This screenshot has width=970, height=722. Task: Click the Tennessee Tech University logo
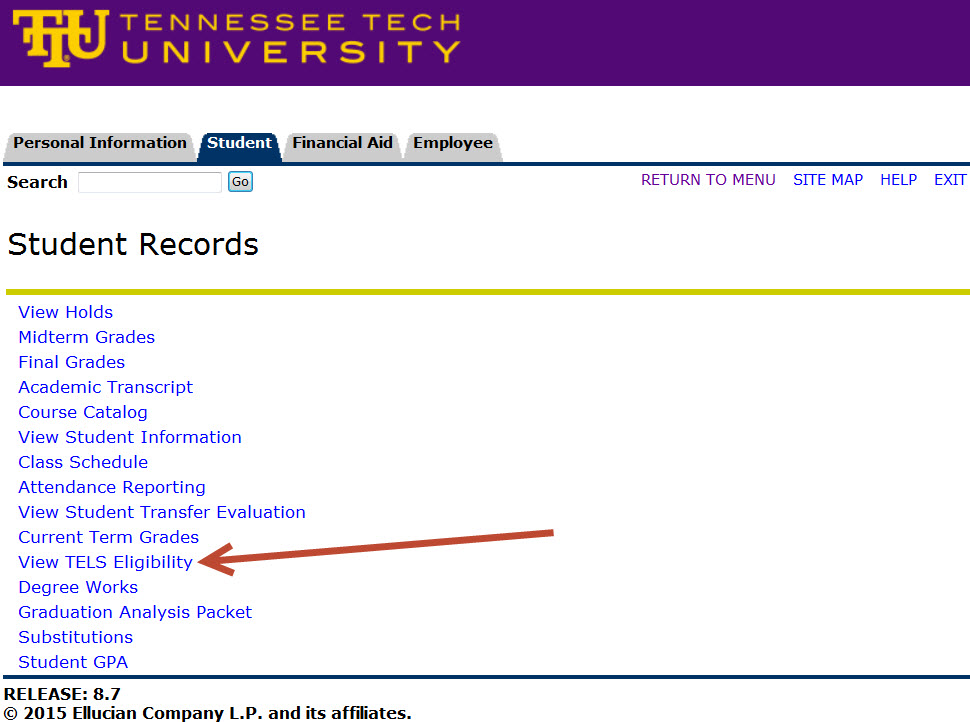pyautogui.click(x=236, y=38)
